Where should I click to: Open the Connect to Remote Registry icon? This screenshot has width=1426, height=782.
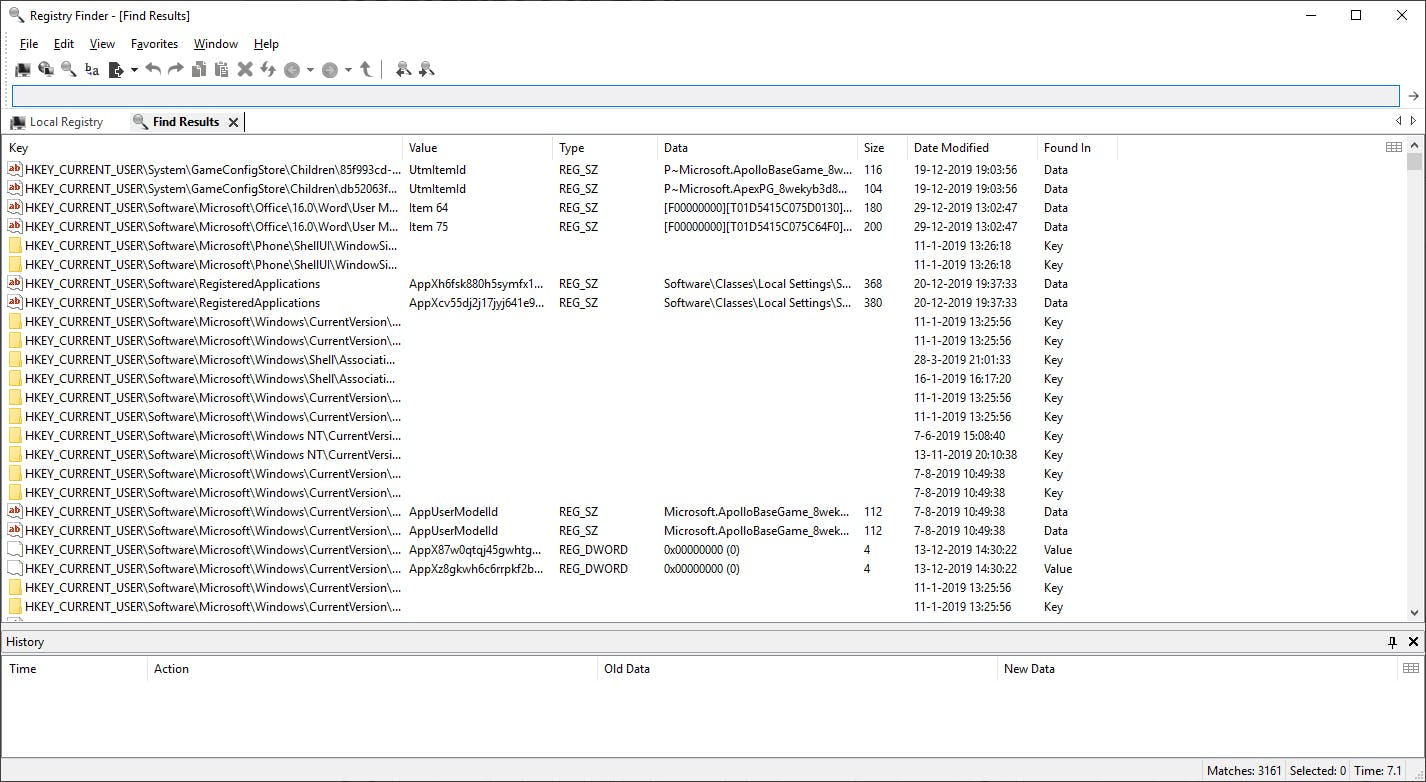[x=46, y=69]
